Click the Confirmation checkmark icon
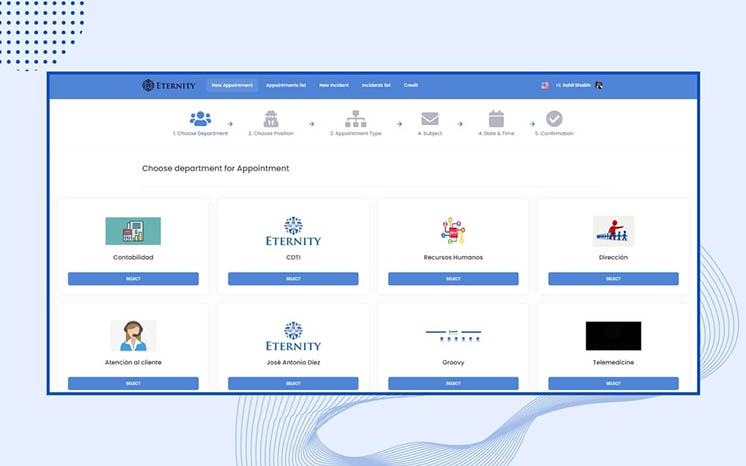The image size is (746, 466). coord(554,119)
